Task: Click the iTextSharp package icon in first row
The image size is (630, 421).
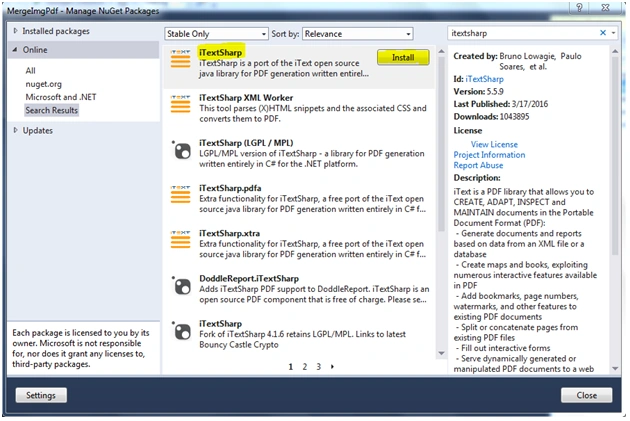Action: (180, 59)
